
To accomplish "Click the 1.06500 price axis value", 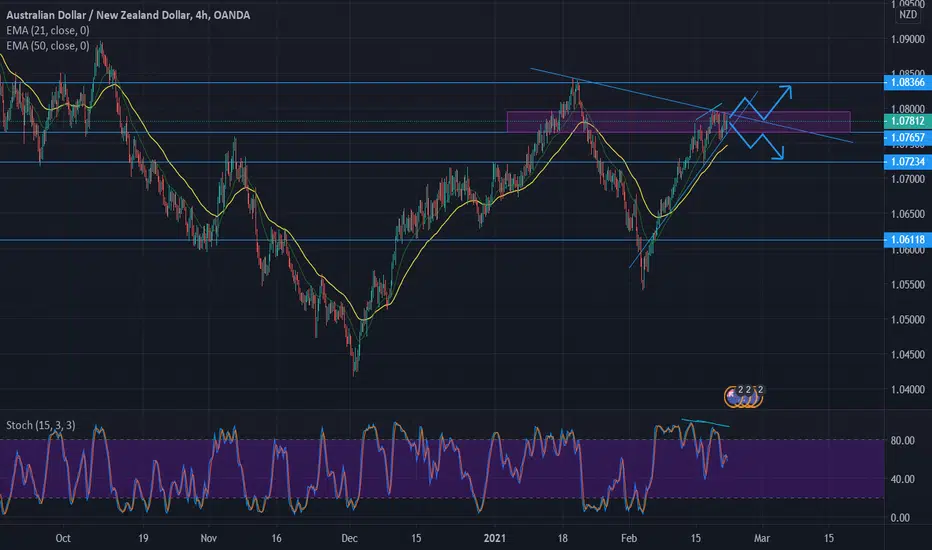I will tap(908, 214).
